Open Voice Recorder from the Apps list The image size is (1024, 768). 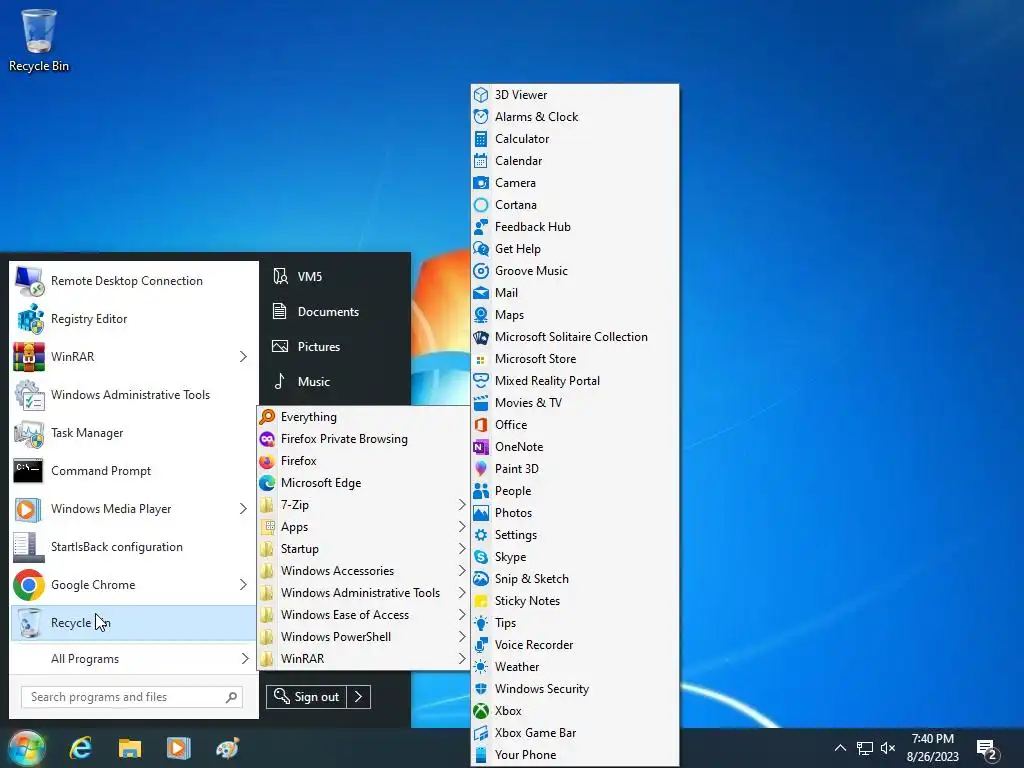point(575,645)
